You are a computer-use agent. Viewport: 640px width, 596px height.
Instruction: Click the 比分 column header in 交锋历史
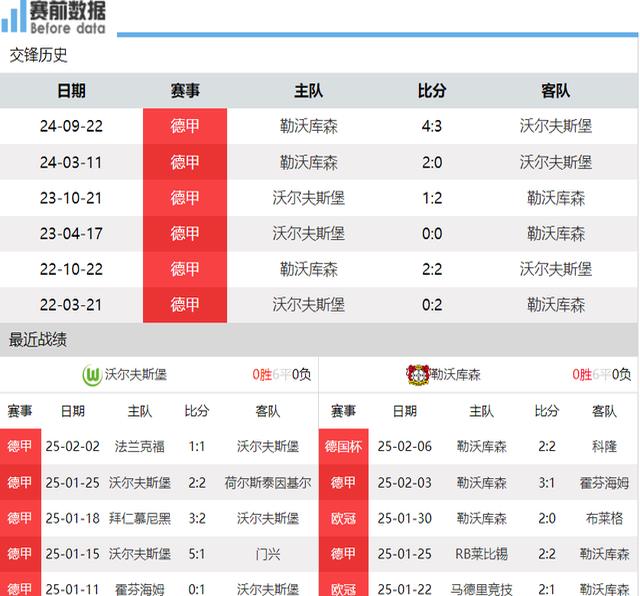tap(432, 90)
